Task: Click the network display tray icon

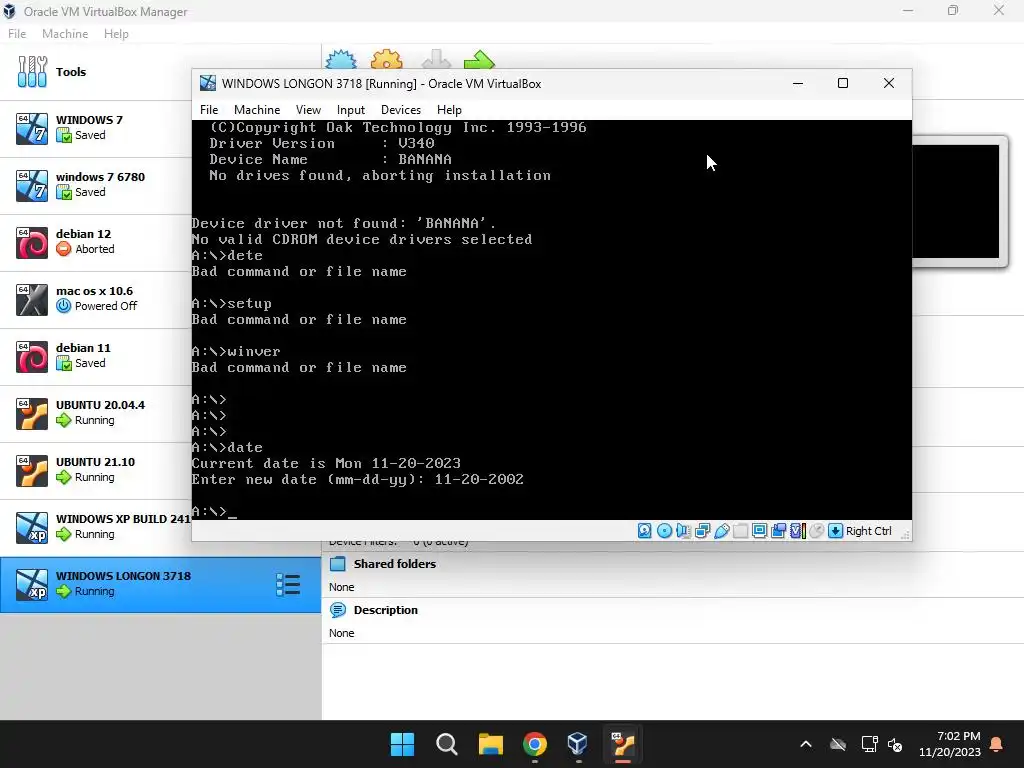Action: (x=869, y=744)
